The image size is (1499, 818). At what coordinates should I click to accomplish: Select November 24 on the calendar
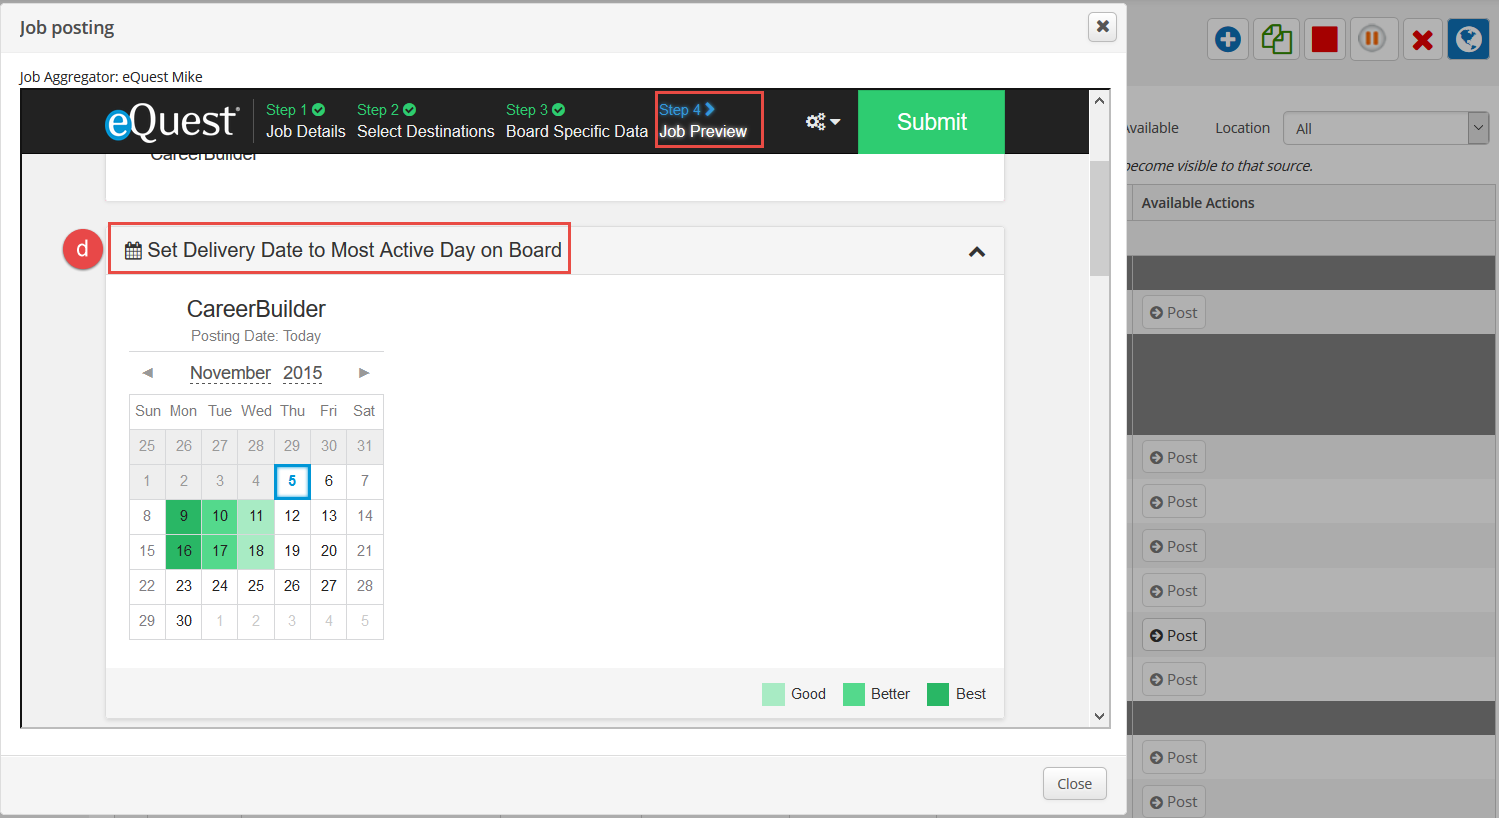pyautogui.click(x=220, y=586)
